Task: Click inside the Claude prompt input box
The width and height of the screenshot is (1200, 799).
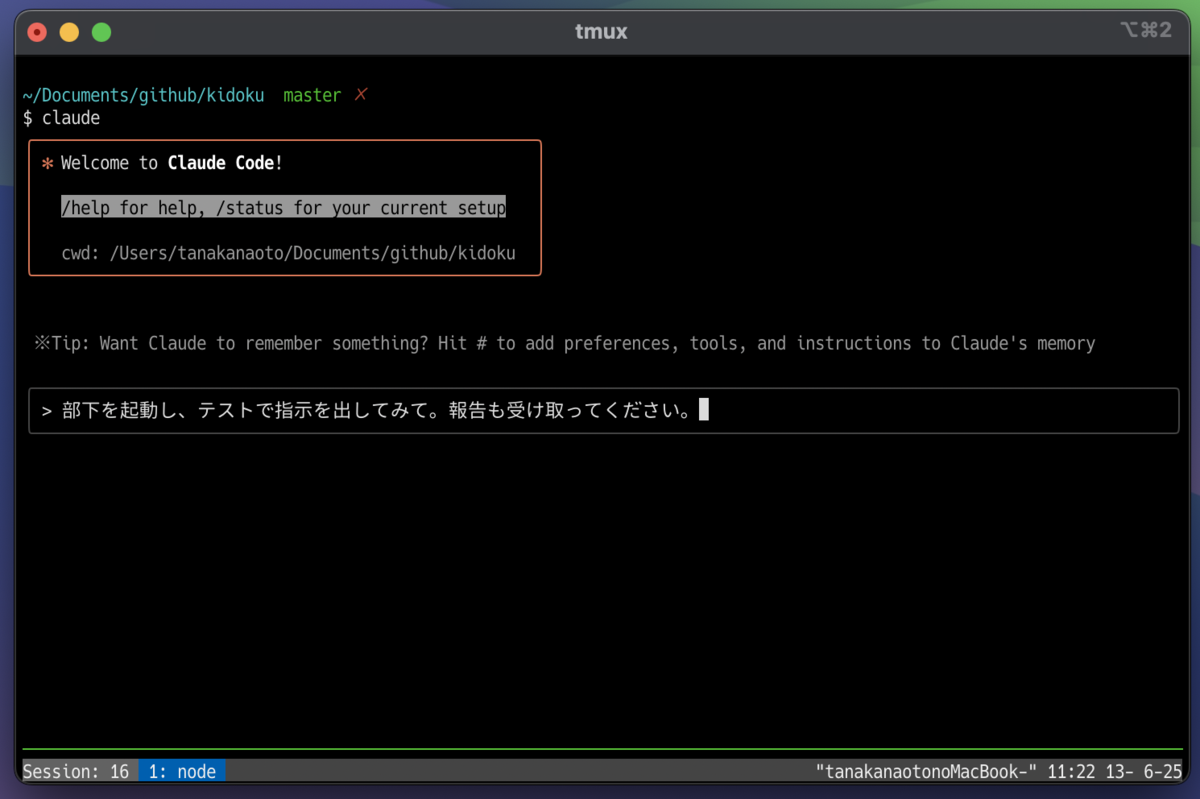Action: point(604,411)
